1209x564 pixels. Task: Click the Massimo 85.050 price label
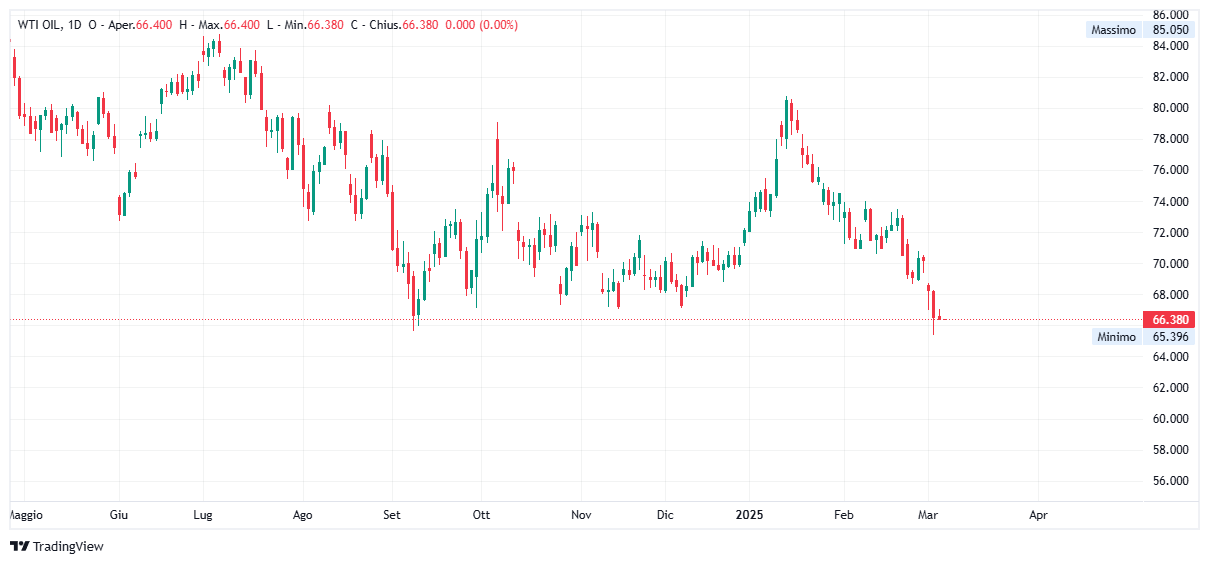1141,30
